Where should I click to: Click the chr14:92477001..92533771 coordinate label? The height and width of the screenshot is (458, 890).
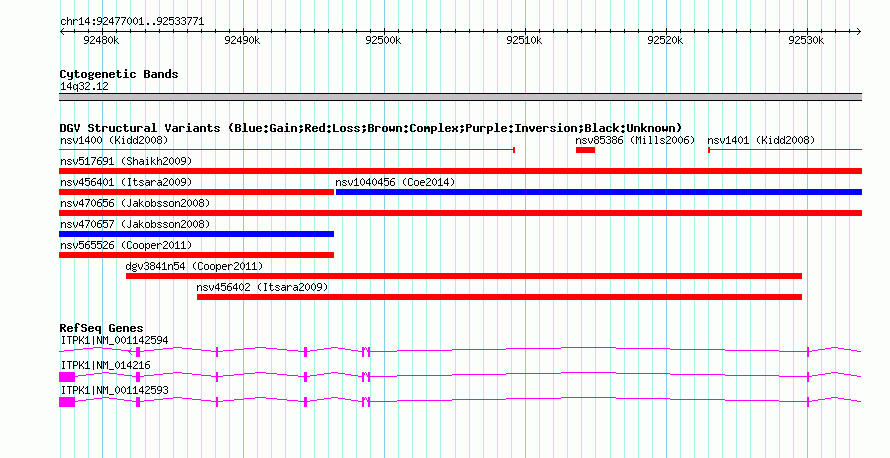point(132,22)
